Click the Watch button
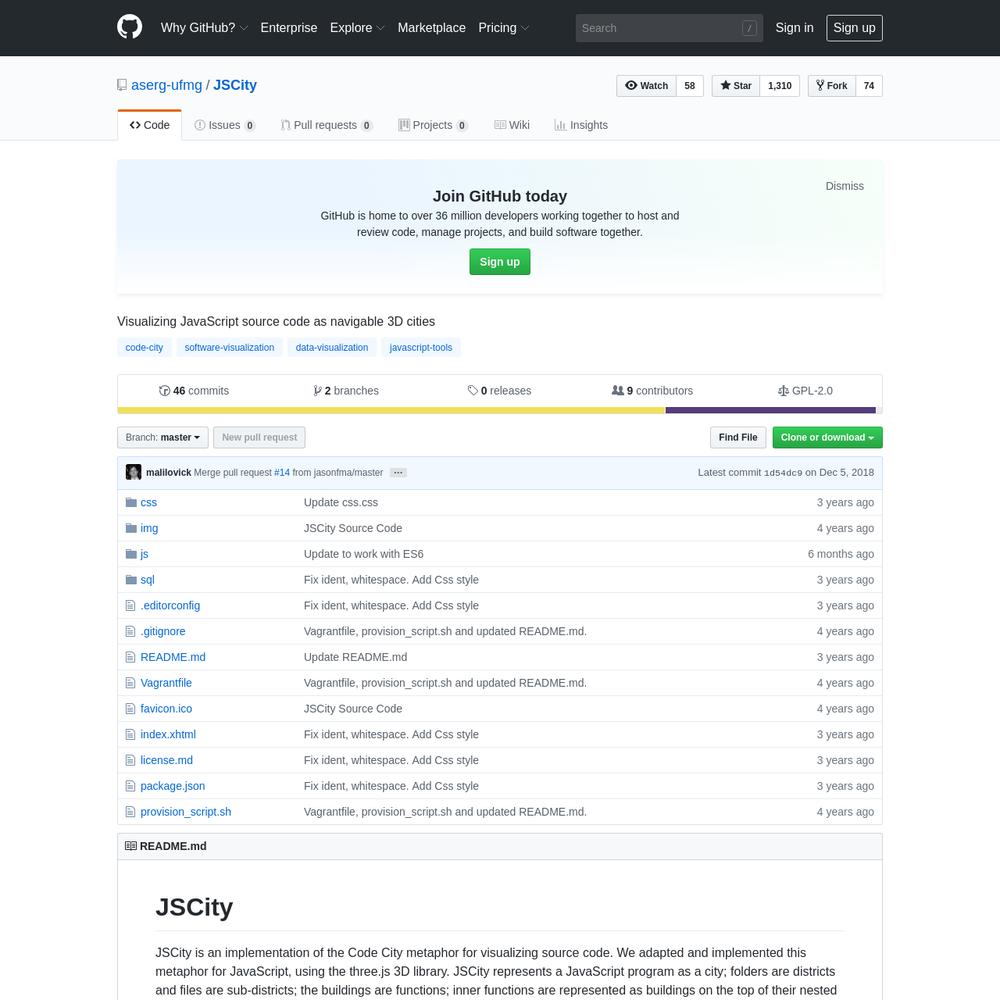The height and width of the screenshot is (1000, 1000). pos(647,85)
